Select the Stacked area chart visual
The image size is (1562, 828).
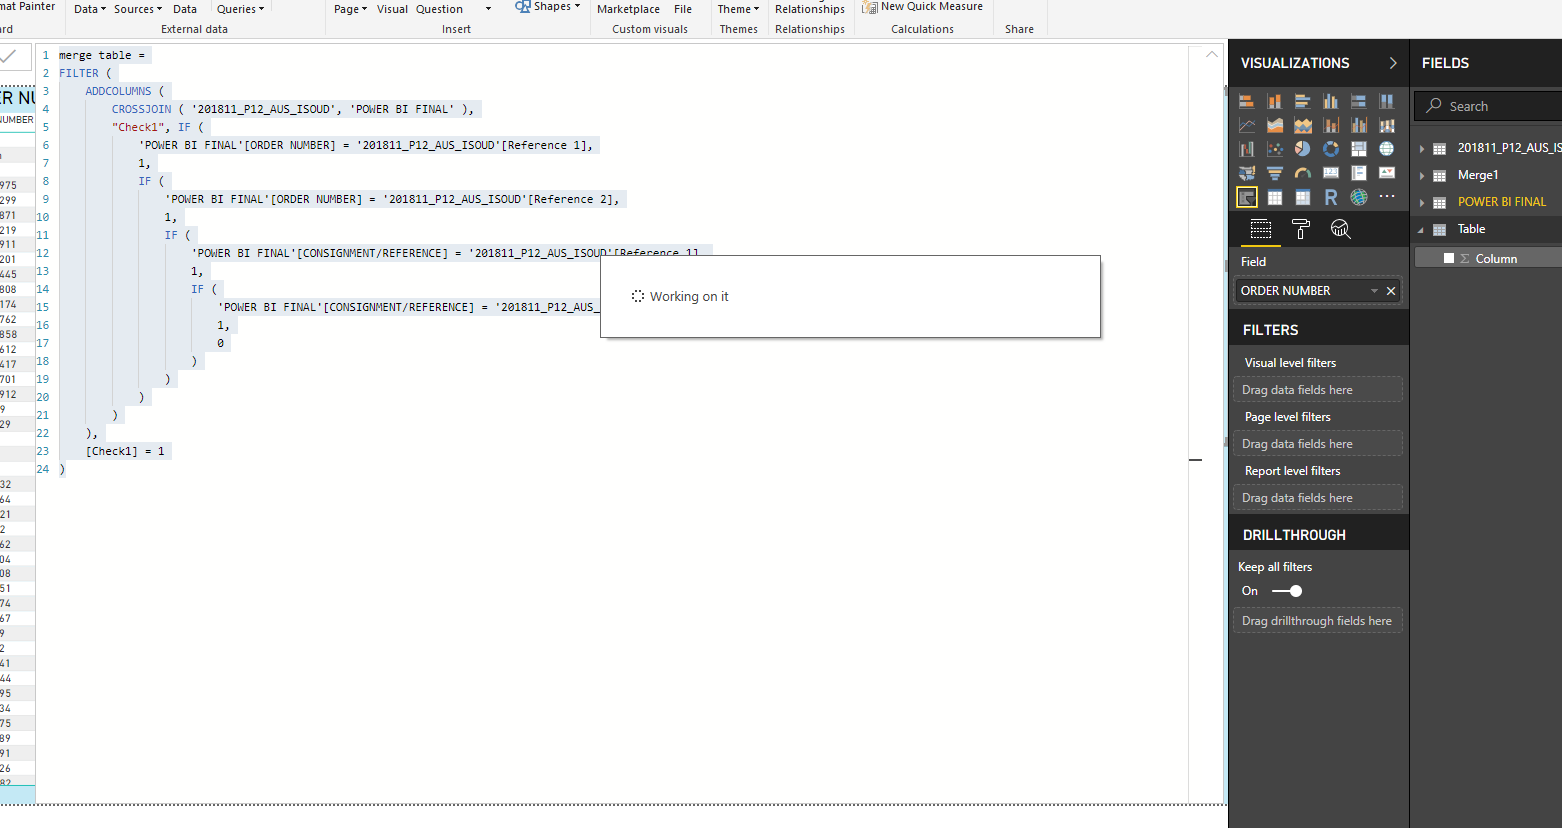point(1303,125)
